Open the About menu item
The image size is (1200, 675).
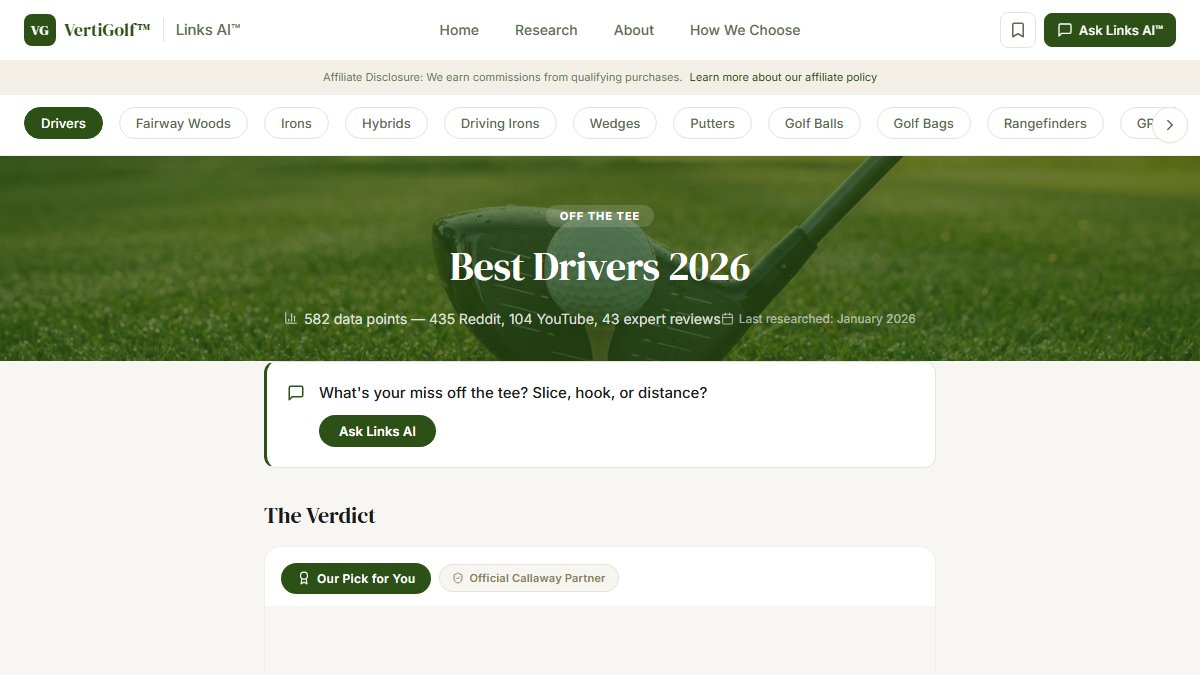tap(634, 30)
